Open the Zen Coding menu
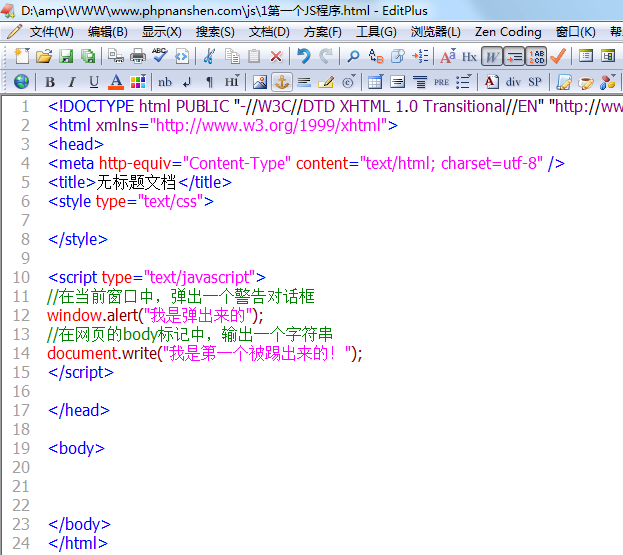 point(508,32)
